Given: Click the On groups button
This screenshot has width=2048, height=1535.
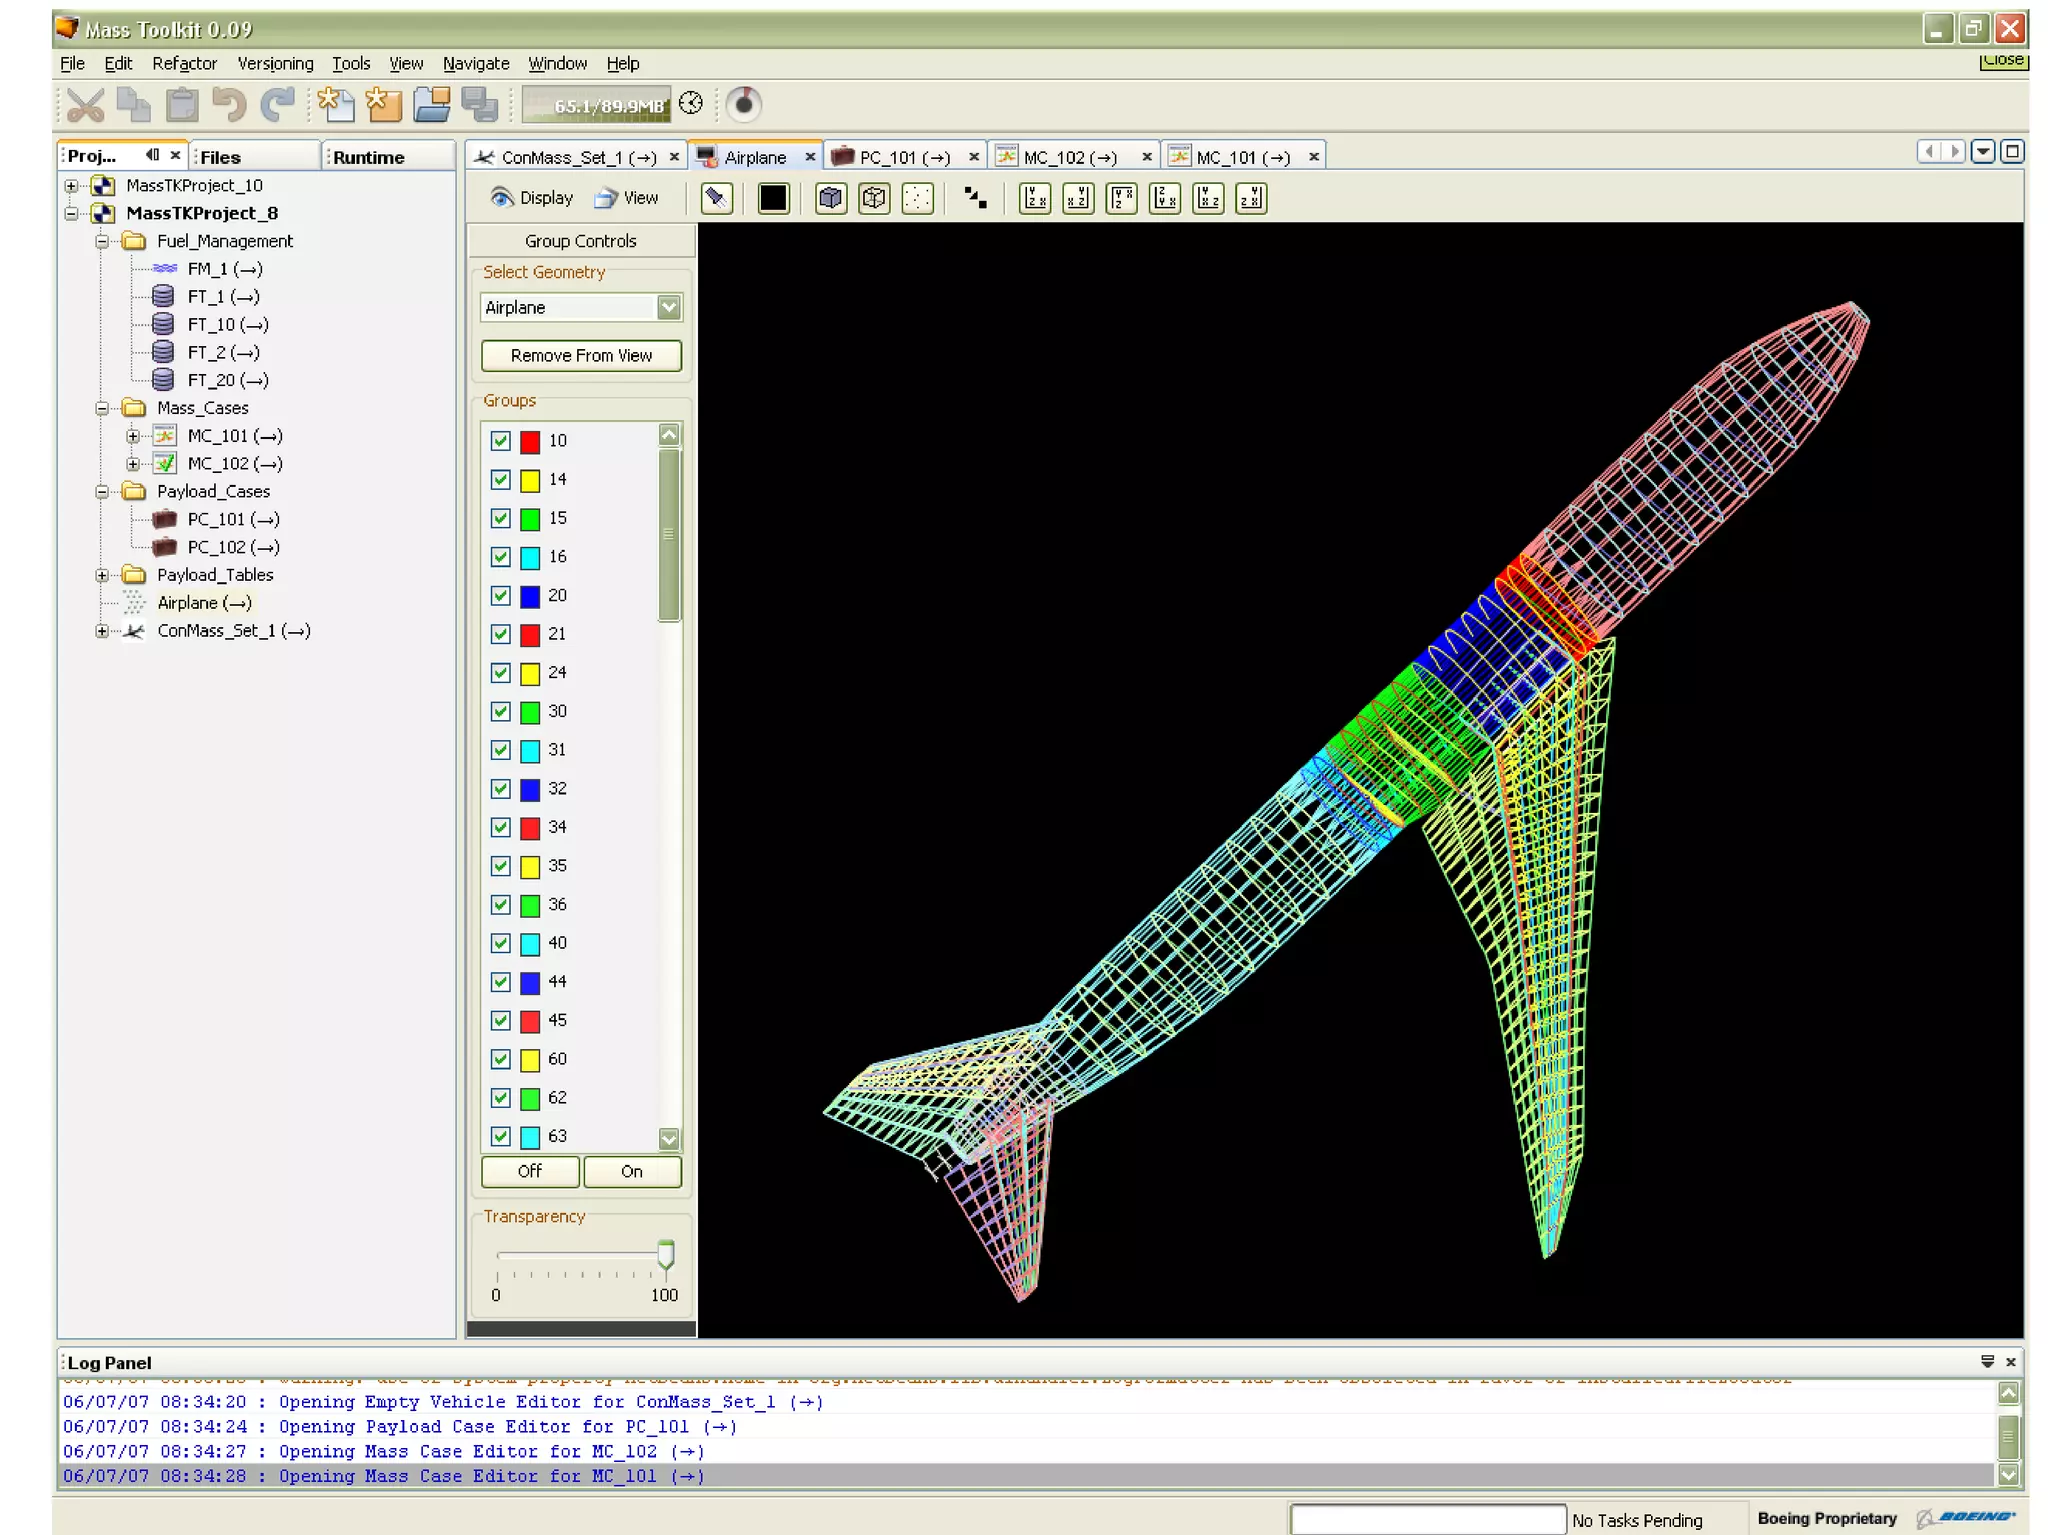Looking at the screenshot, I should click(x=632, y=1172).
